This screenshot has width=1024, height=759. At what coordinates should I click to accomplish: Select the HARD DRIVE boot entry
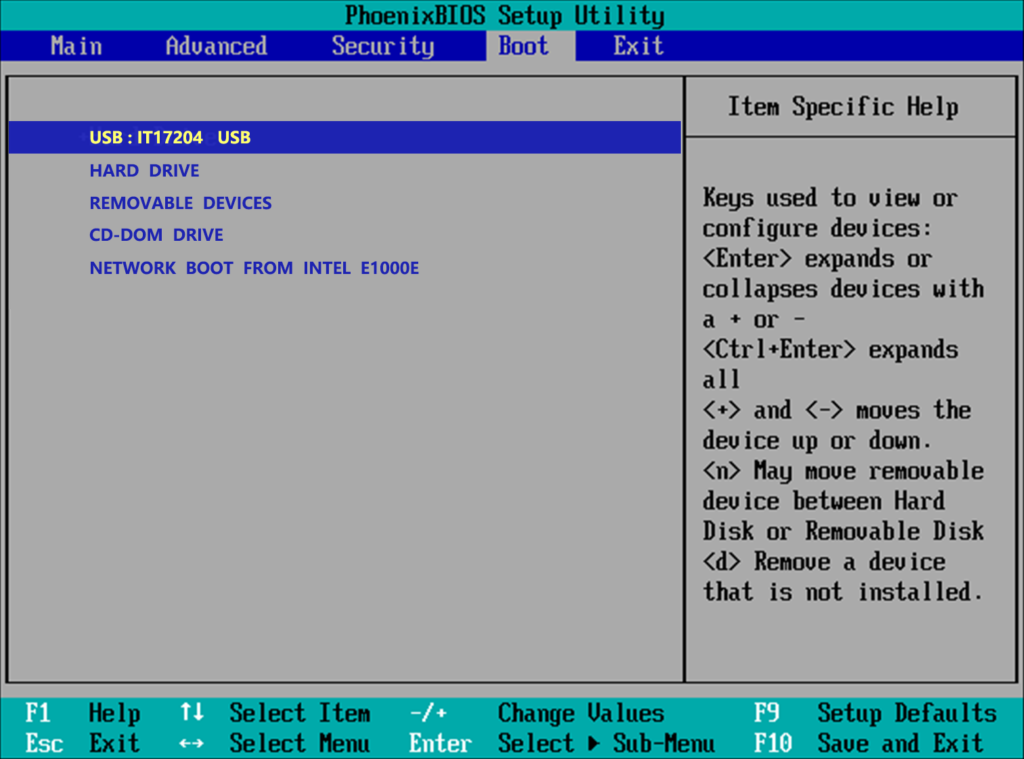[x=144, y=170]
